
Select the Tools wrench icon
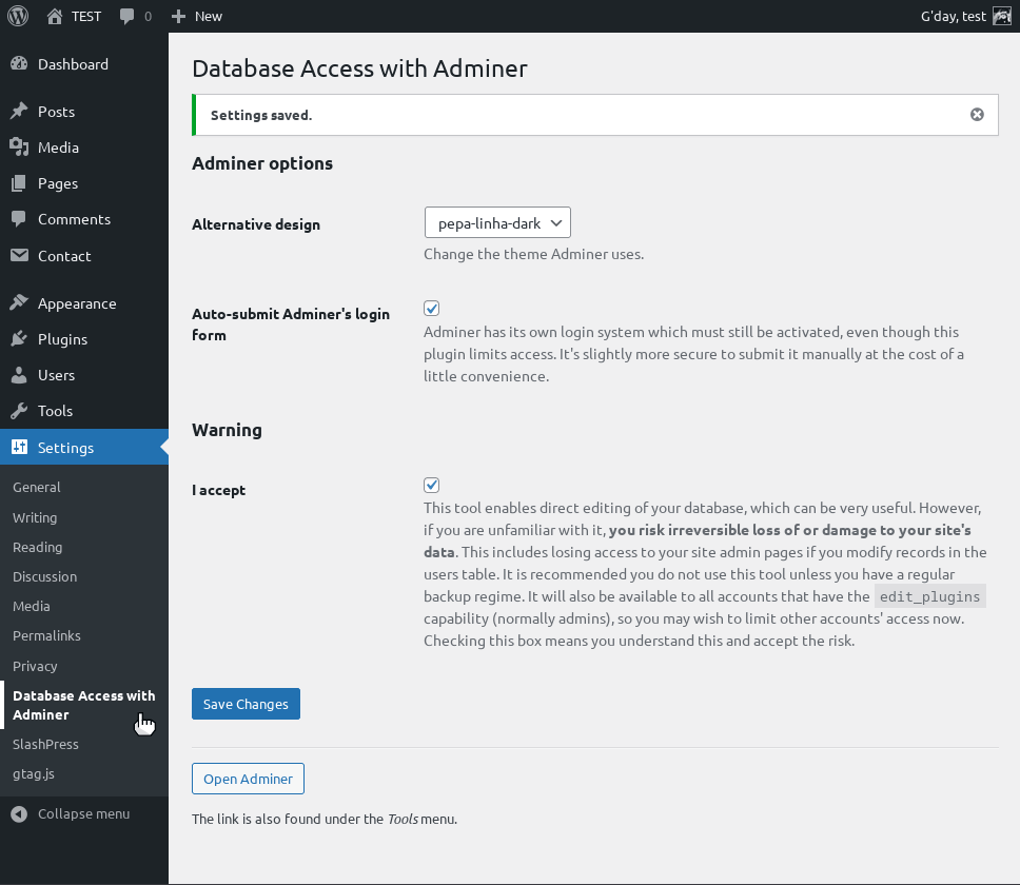pyautogui.click(x=20, y=410)
